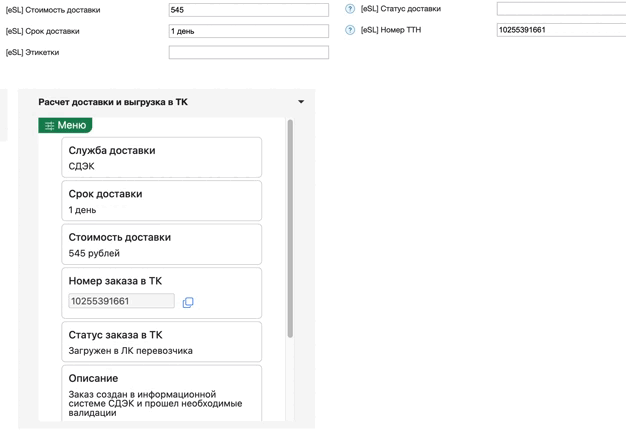The width and height of the screenshot is (626, 430).
Task: Select the Служба доставки card heading
Action: point(112,151)
